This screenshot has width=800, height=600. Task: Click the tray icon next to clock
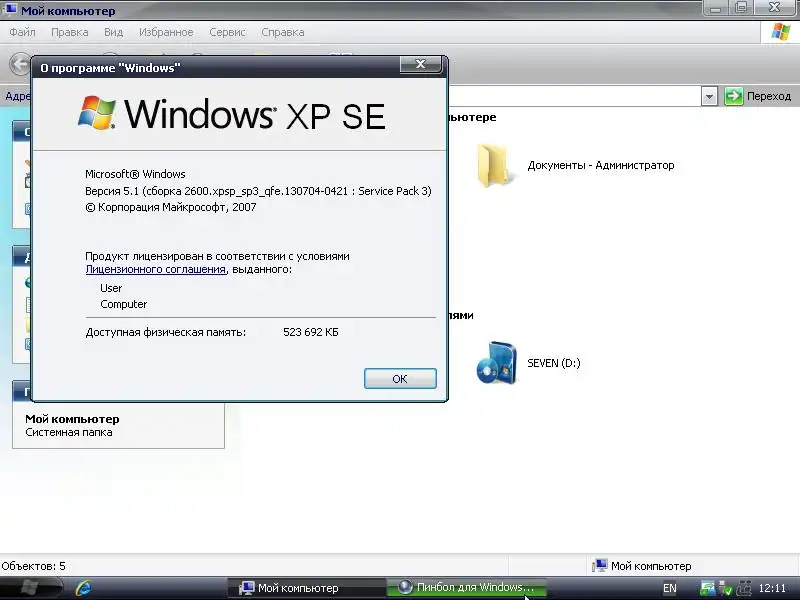[x=744, y=588]
